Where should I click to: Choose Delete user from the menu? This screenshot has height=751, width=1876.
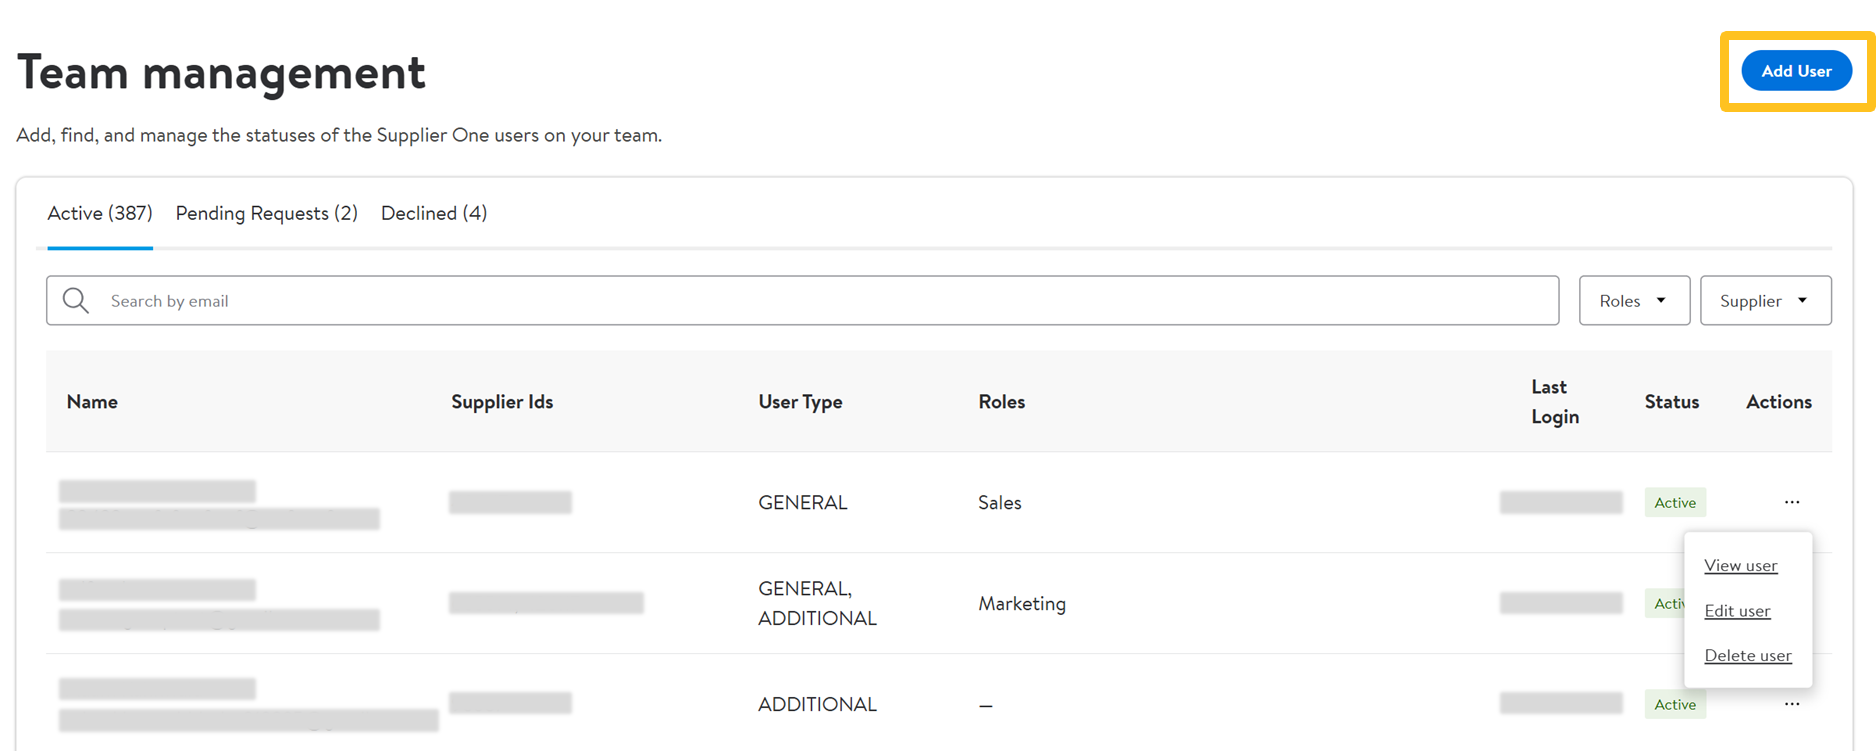1747,655
